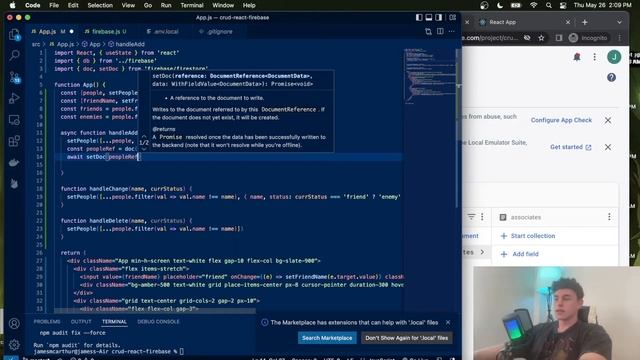This screenshot has width=640, height=360.
Task: Click the third-party cookies blocked eye icon
Action: click(x=527, y=38)
